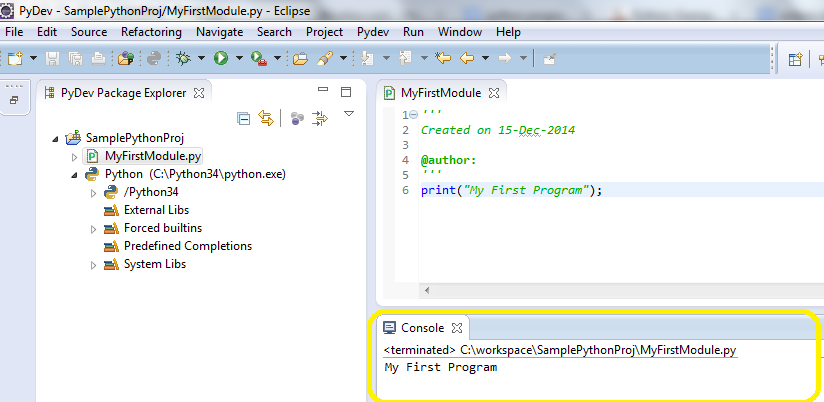Click Collapse All in Package Explorer

(243, 119)
